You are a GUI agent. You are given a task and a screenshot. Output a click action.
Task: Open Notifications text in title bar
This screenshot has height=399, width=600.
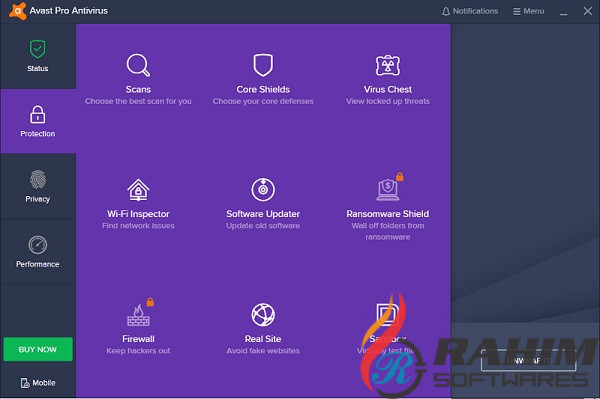(475, 11)
